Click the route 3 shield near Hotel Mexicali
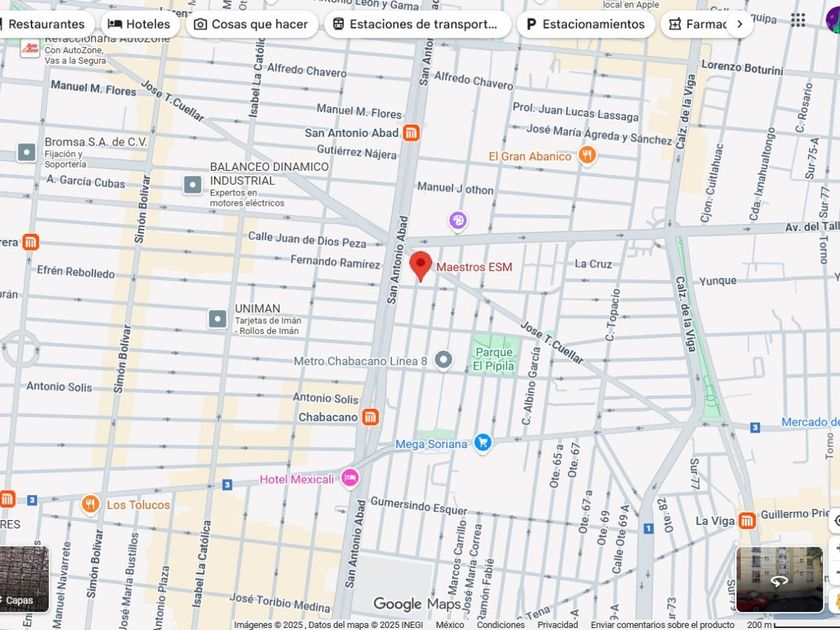840x630 pixels. [227, 485]
